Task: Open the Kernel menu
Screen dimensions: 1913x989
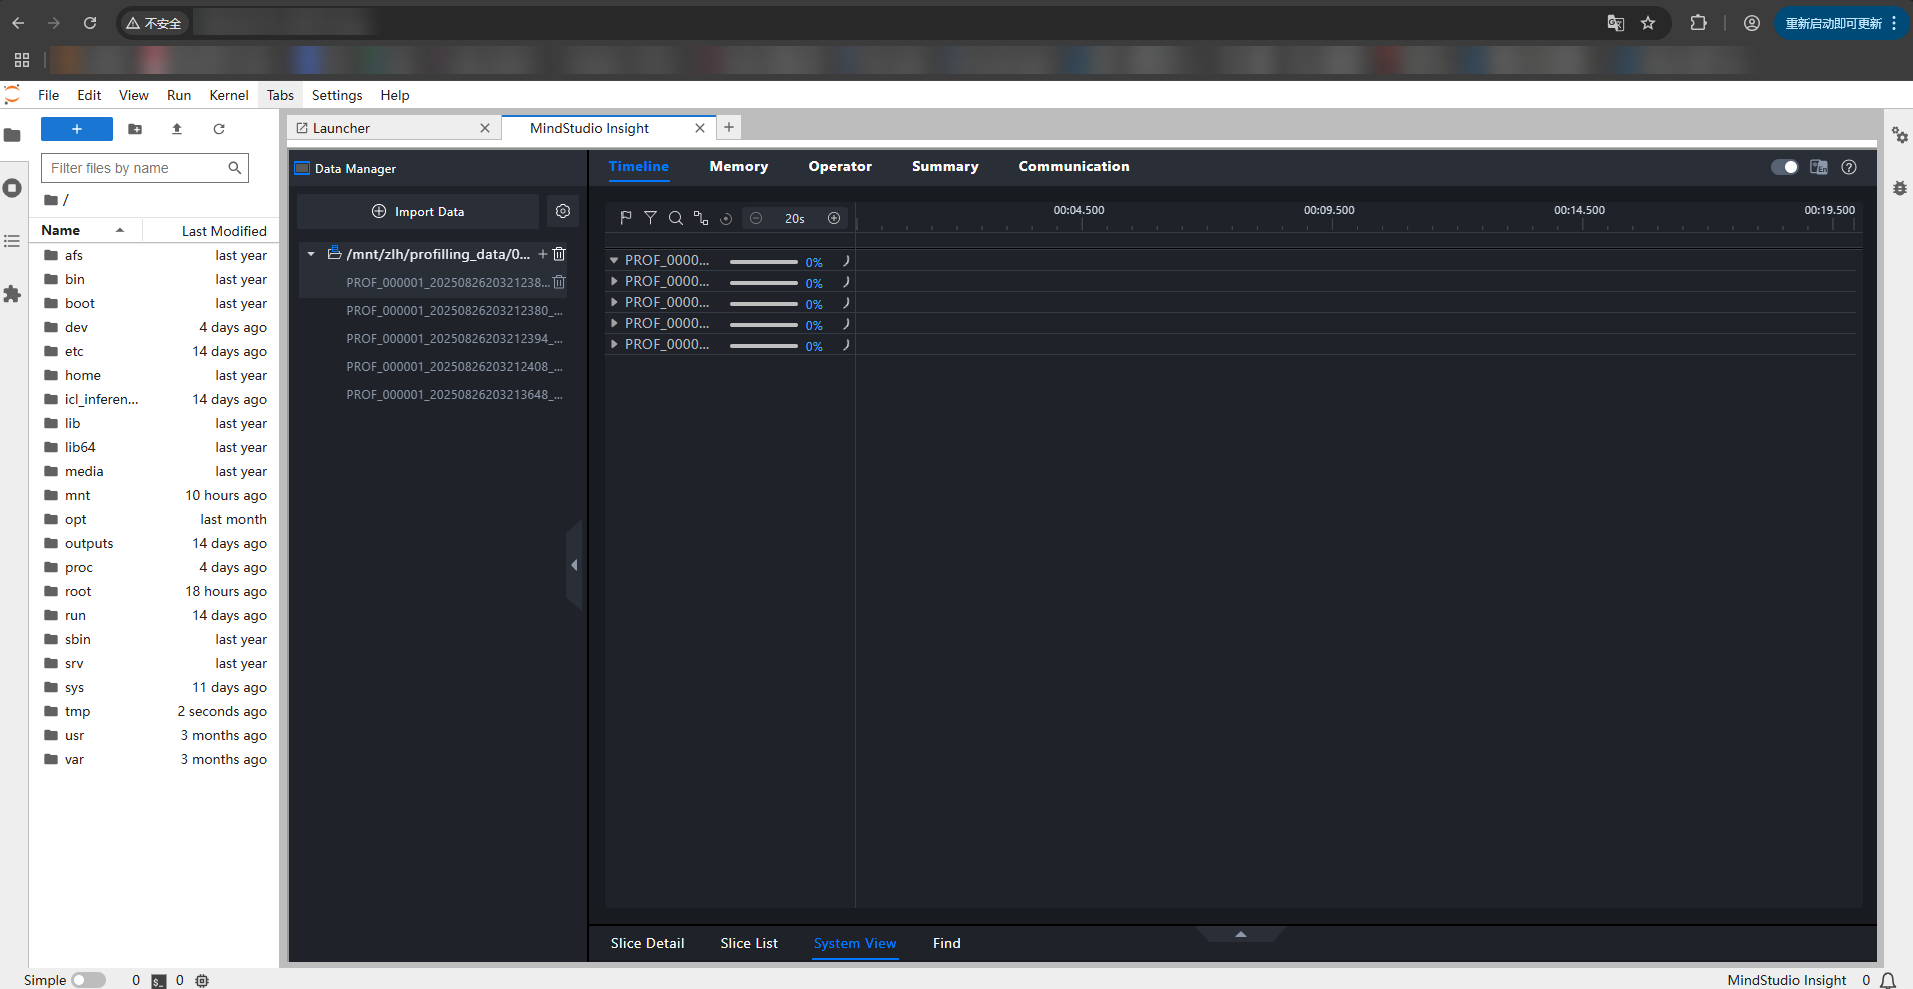Action: point(229,95)
